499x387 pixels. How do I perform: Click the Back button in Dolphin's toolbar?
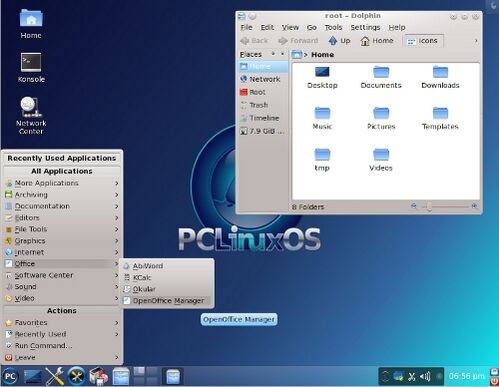tap(254, 41)
